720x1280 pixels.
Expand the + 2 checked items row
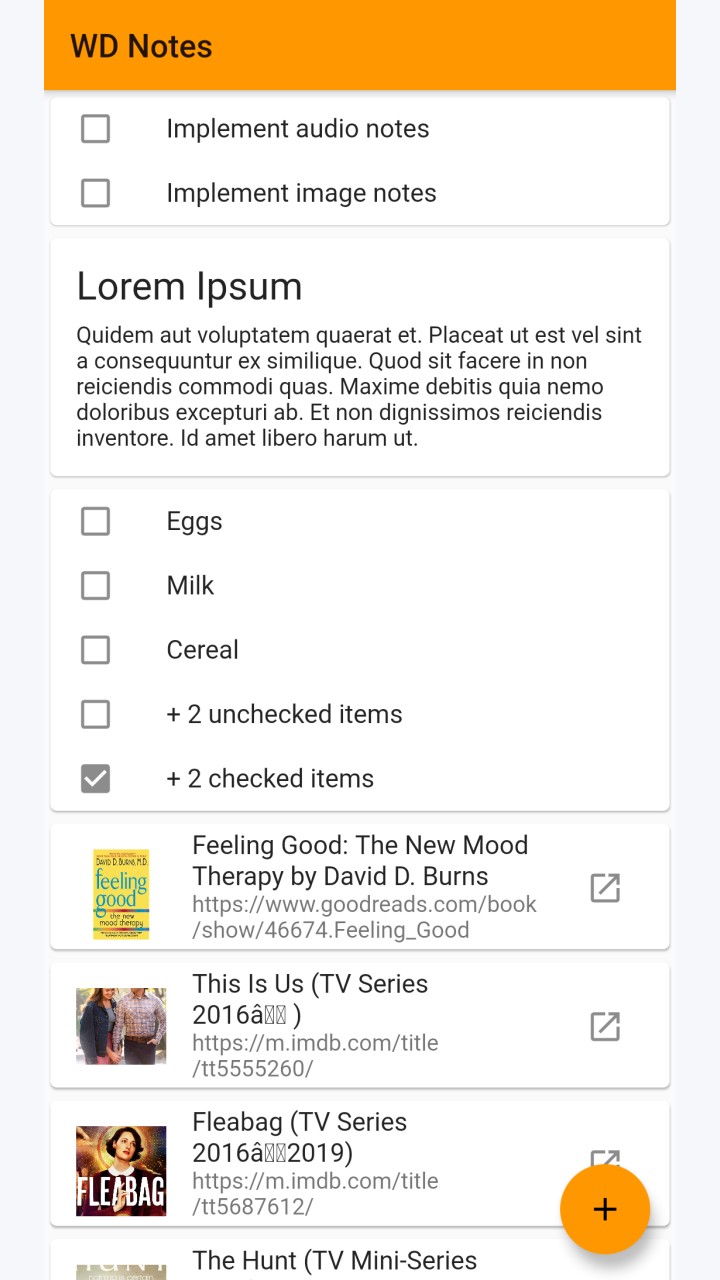[x=360, y=778]
